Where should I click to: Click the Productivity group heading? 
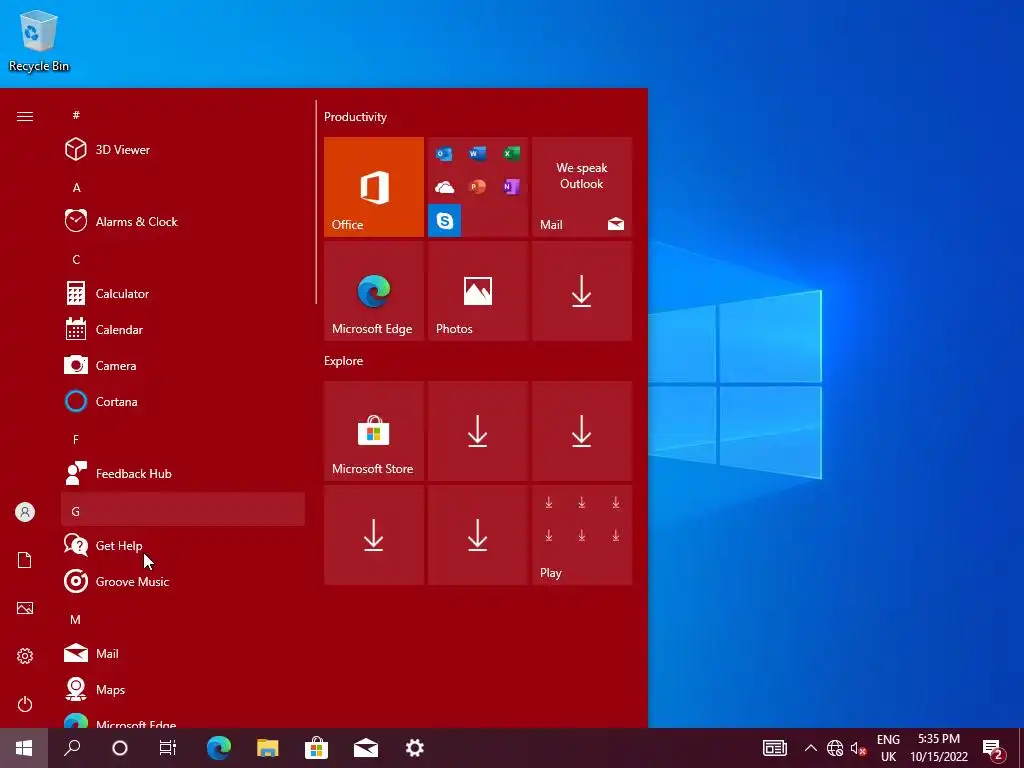[355, 117]
